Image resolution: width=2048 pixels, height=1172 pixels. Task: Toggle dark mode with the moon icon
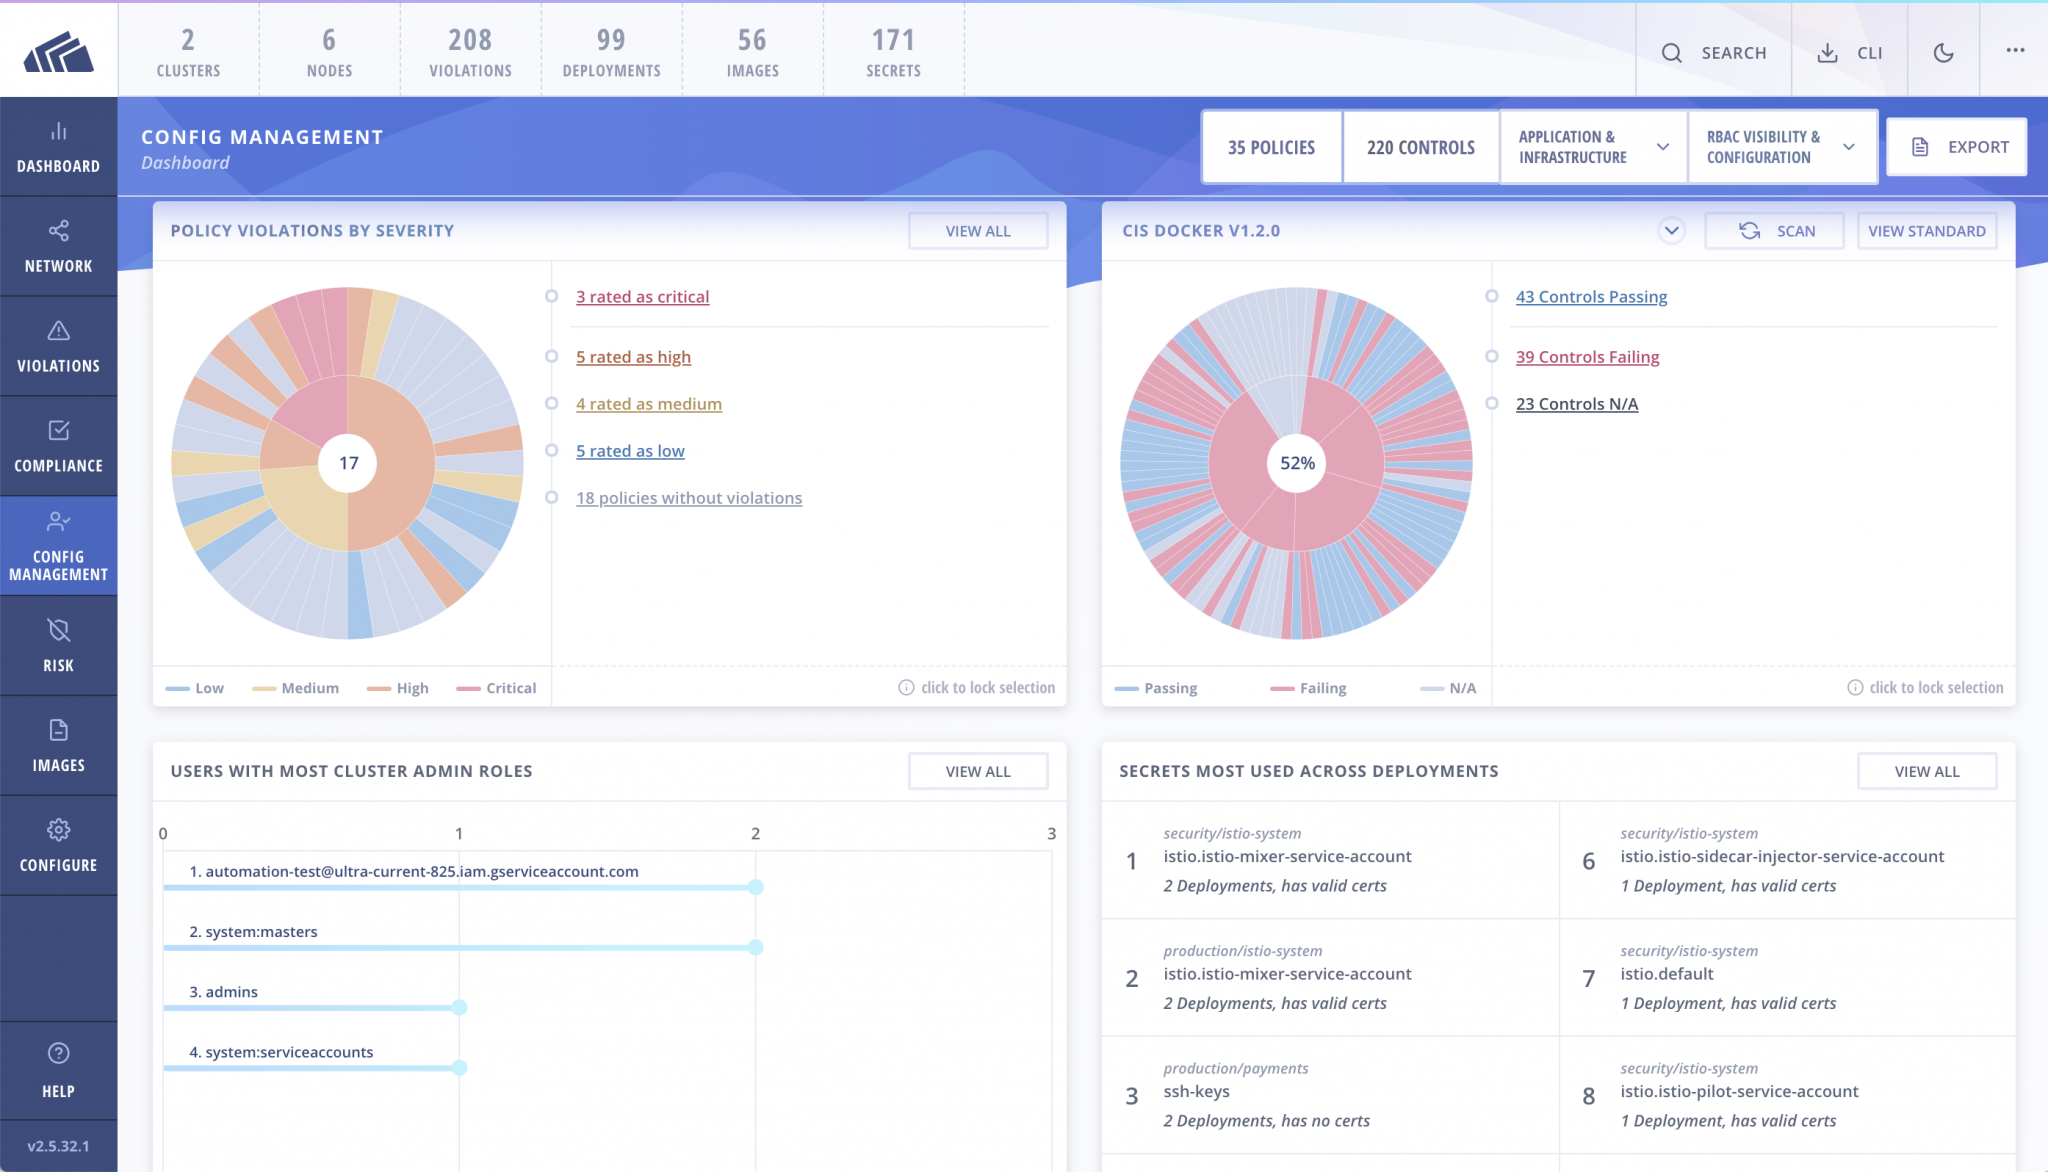(1944, 53)
